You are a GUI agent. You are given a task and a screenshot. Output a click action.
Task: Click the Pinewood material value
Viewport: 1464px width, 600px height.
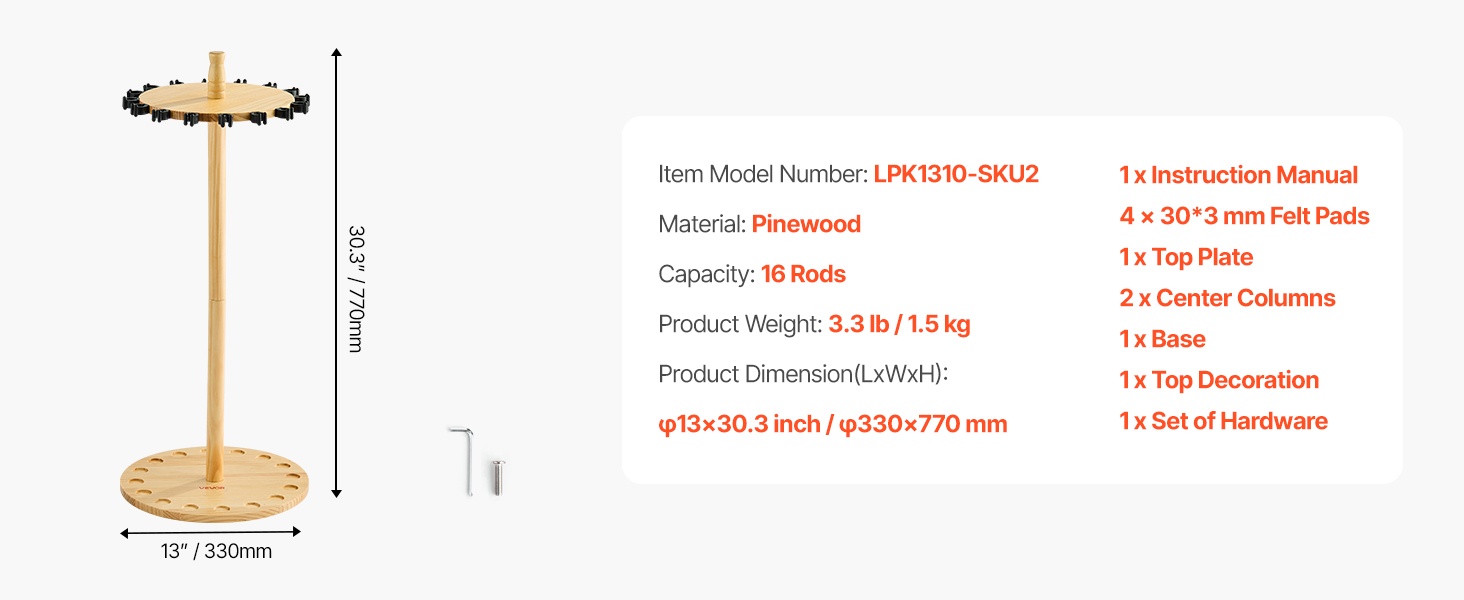point(806,224)
